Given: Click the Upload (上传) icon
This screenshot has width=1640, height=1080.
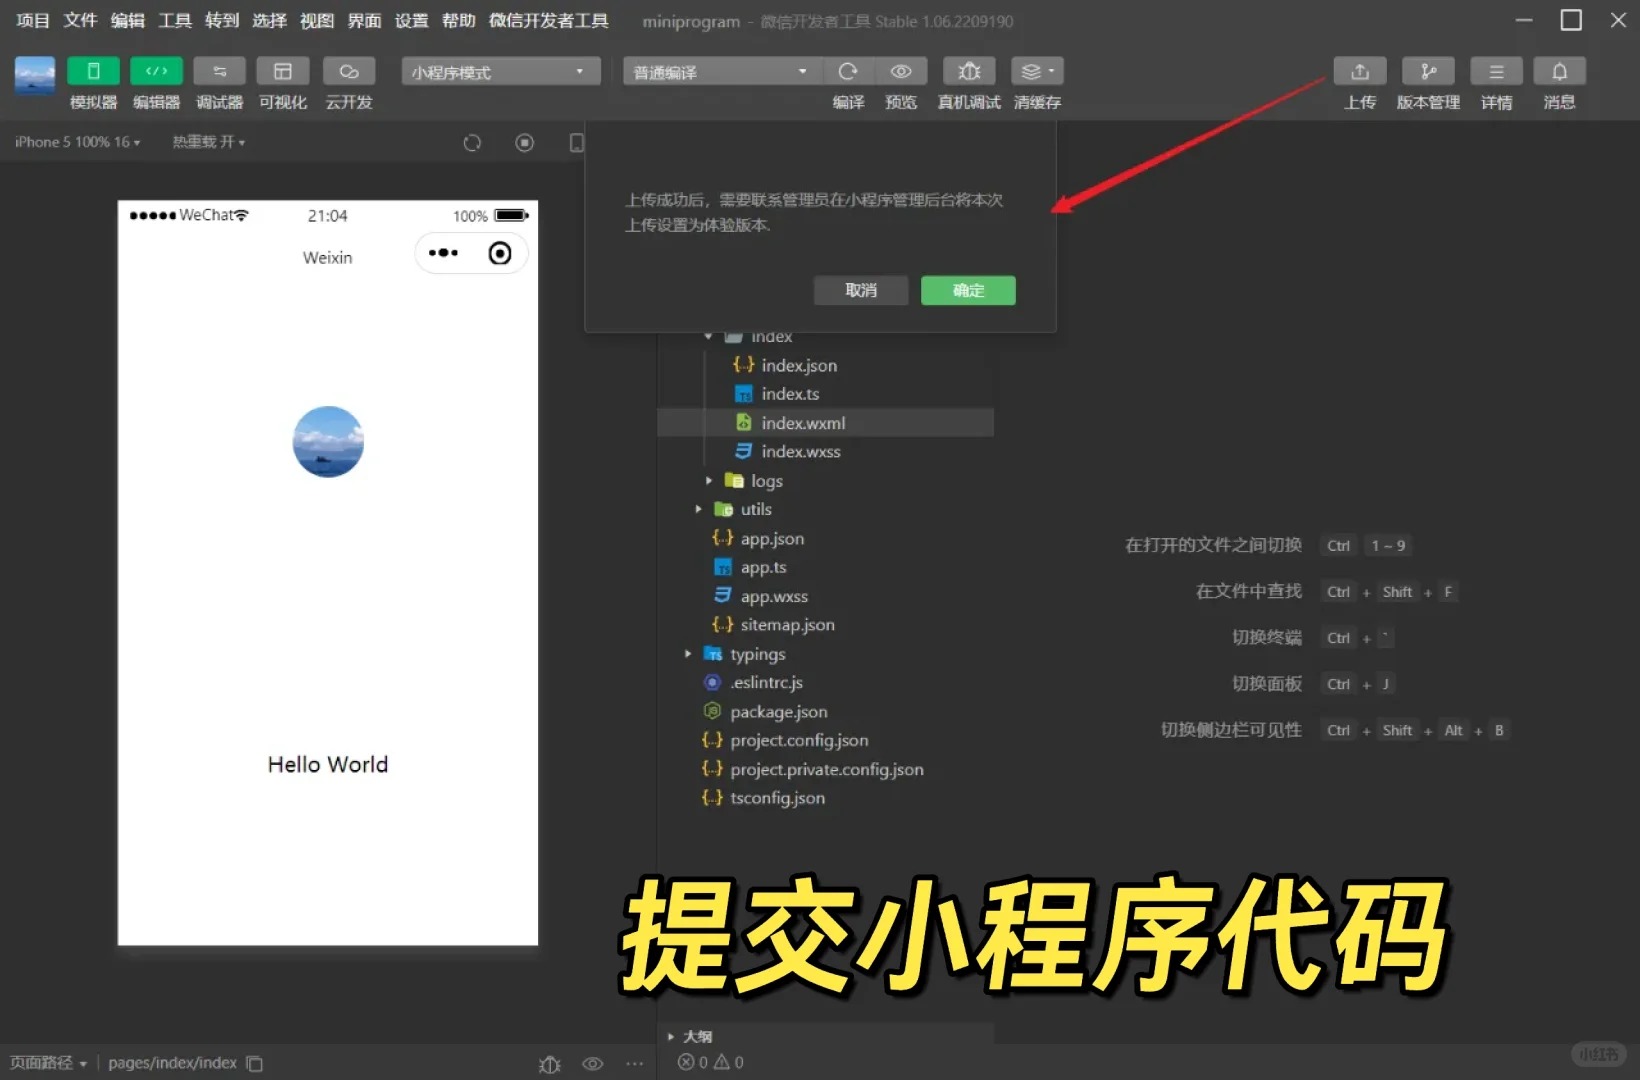Looking at the screenshot, I should [1359, 72].
